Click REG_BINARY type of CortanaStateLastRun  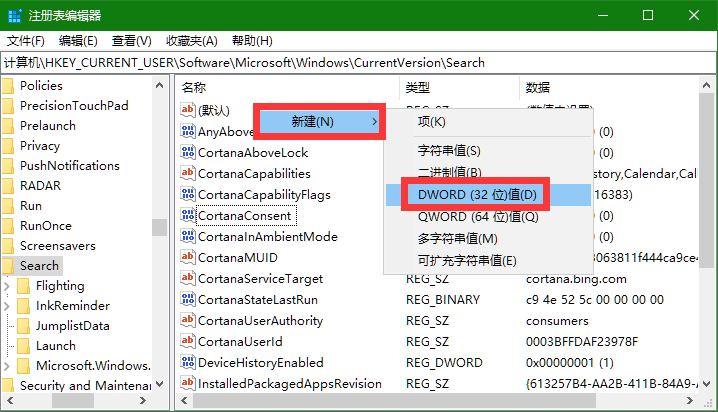coord(443,300)
